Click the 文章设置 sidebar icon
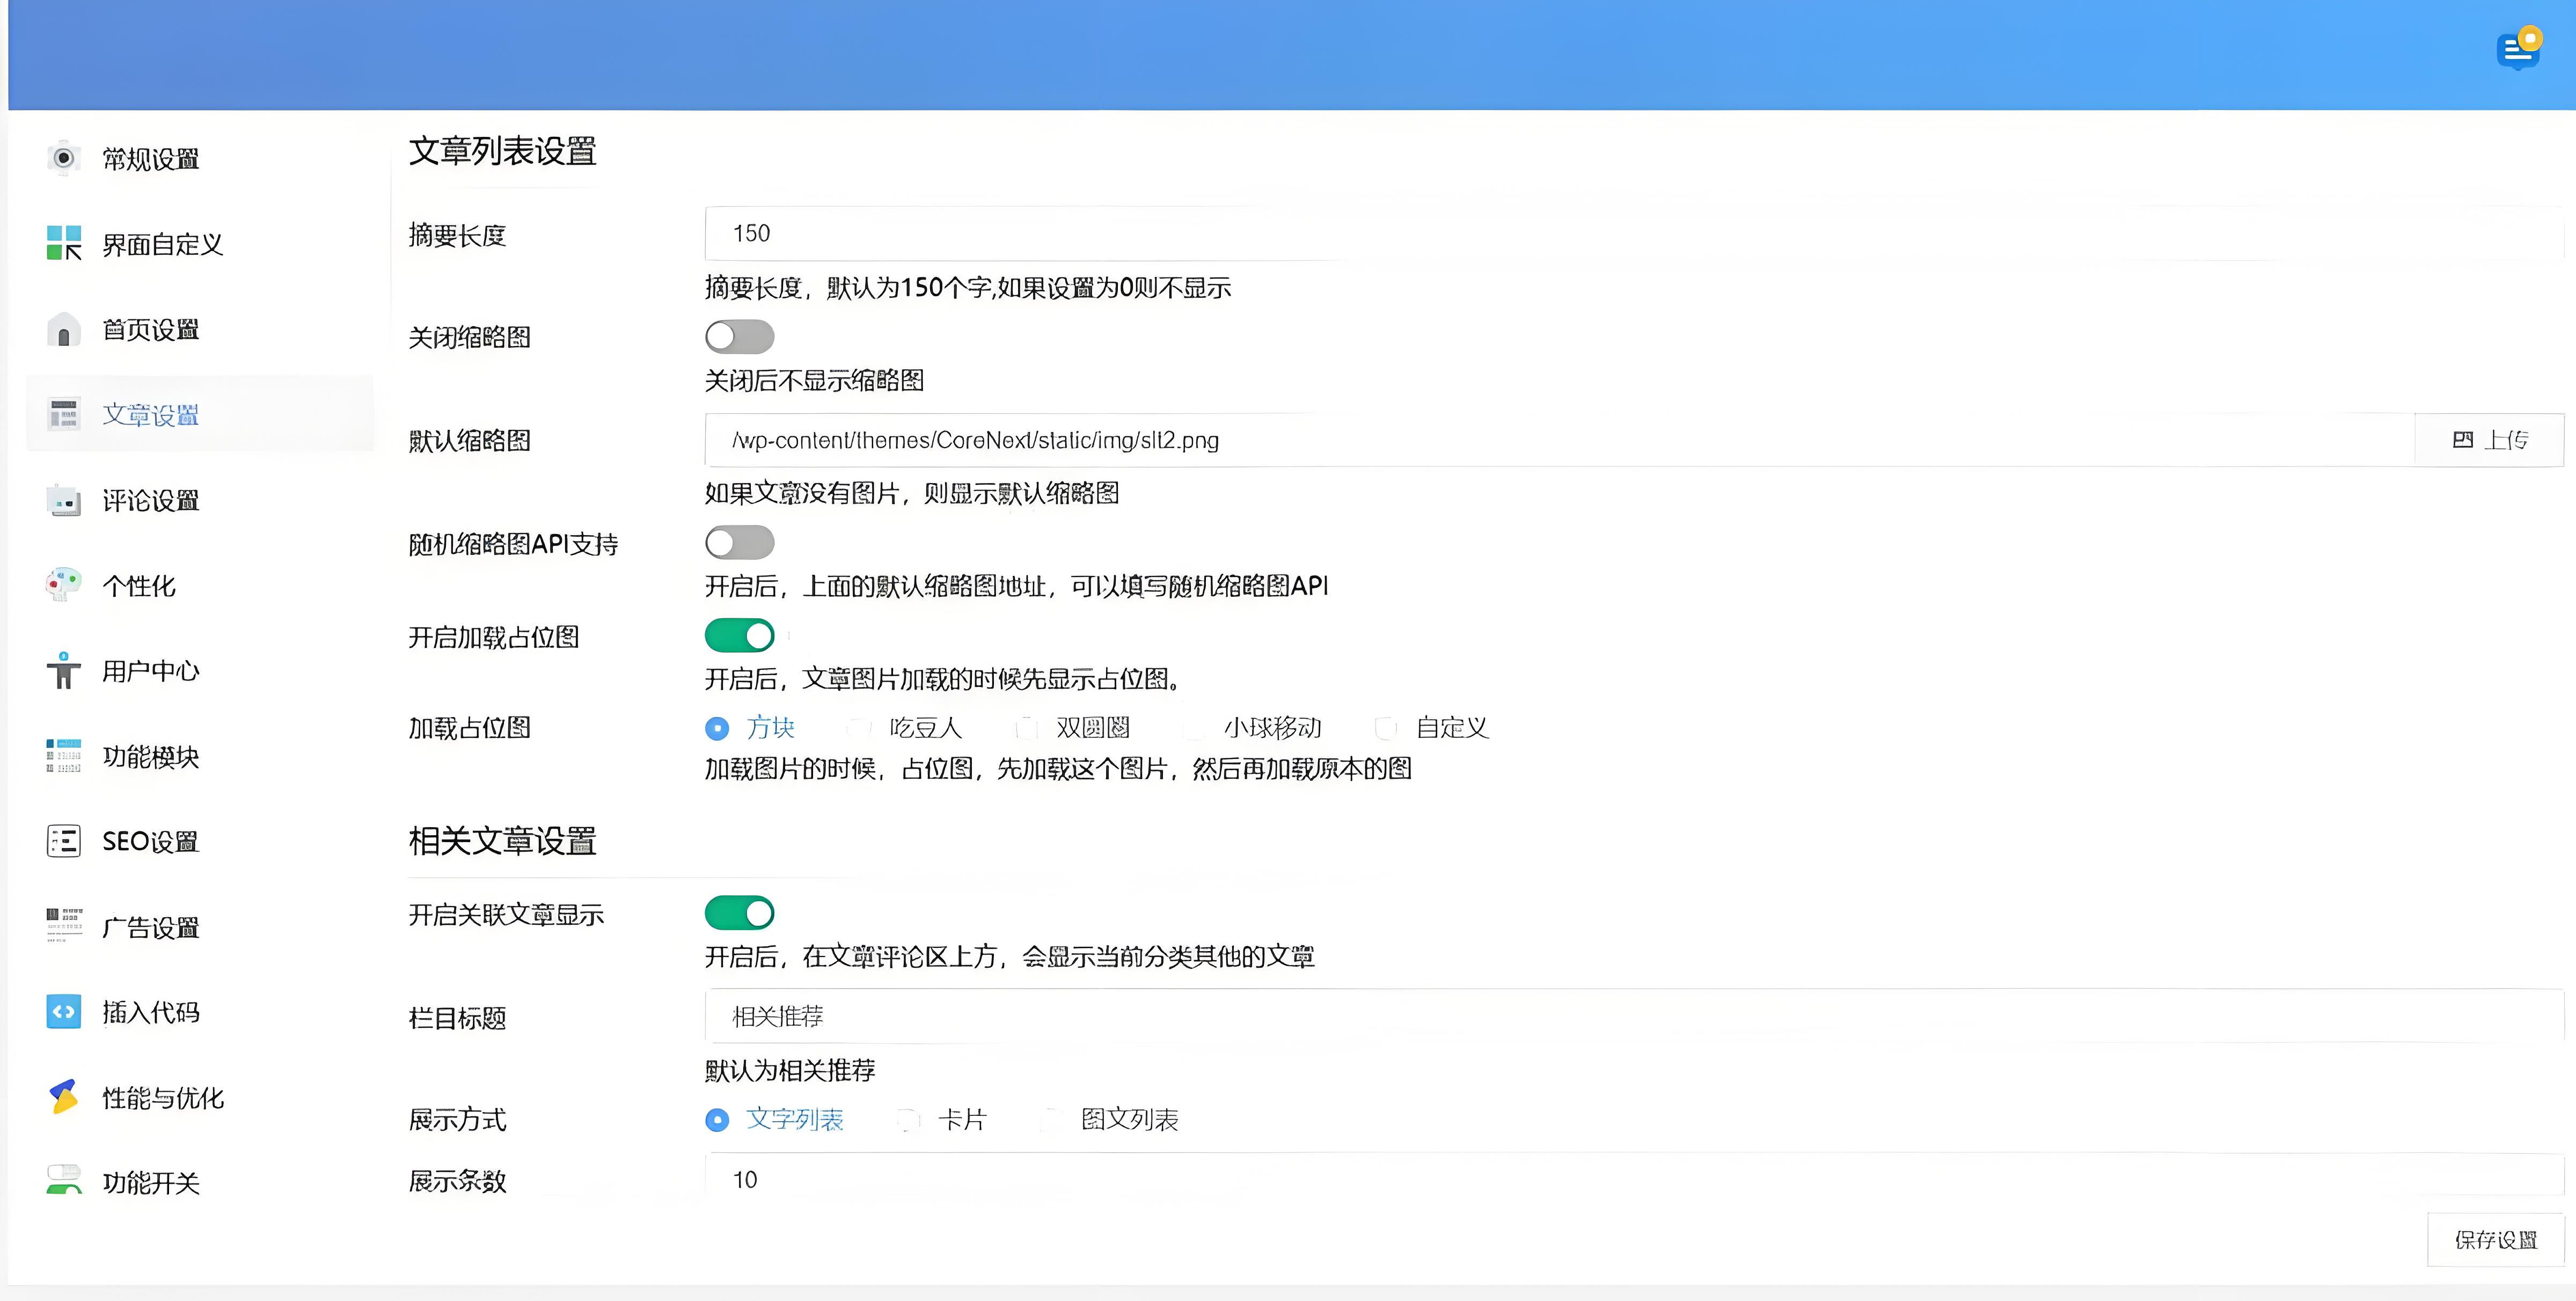 pyautogui.click(x=64, y=414)
